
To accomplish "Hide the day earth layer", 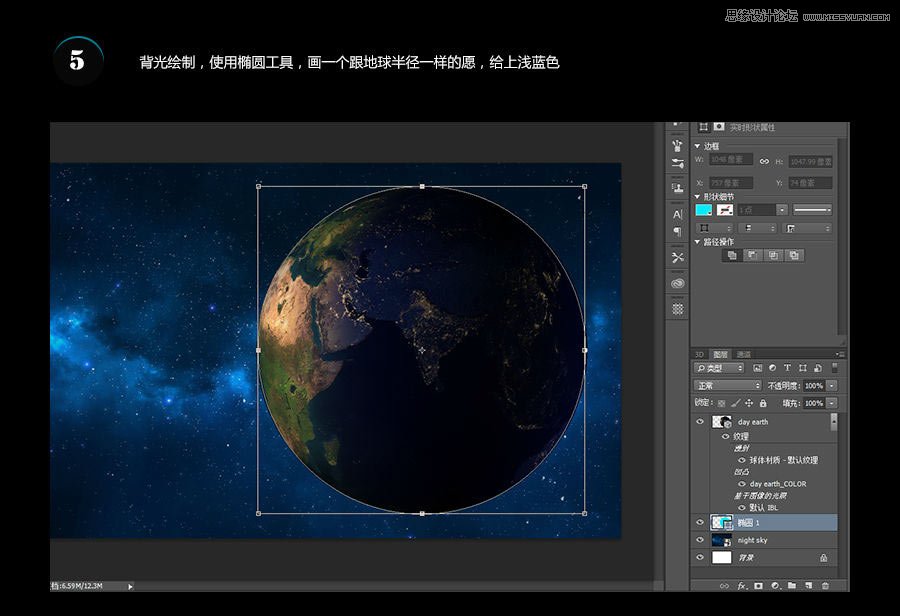I will point(700,421).
